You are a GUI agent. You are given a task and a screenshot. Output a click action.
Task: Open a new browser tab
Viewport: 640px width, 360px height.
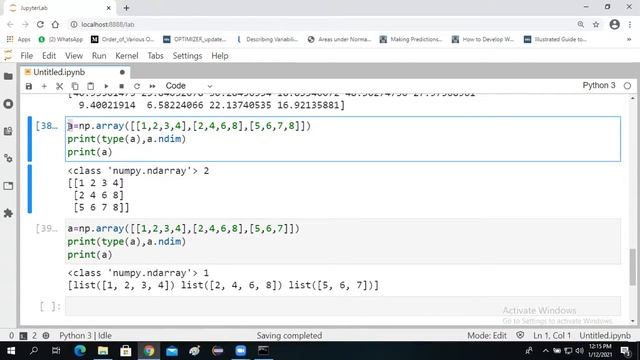pyautogui.click(x=127, y=8)
